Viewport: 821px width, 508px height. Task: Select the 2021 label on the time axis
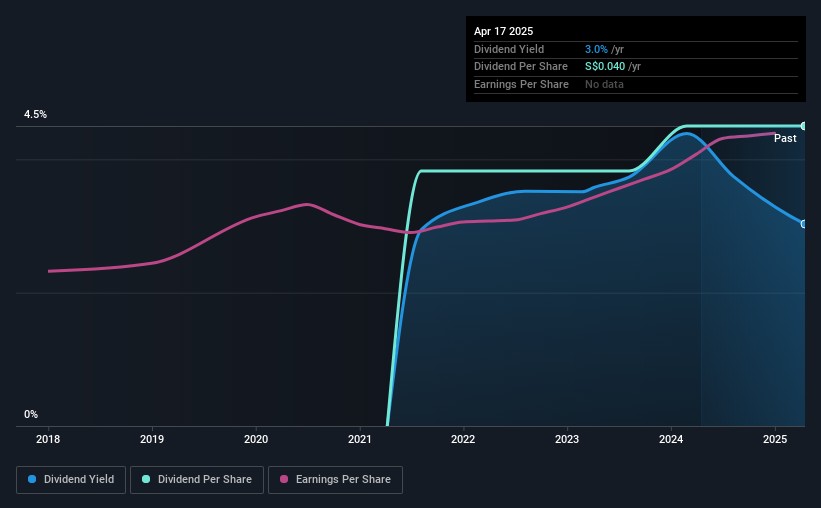pos(360,438)
